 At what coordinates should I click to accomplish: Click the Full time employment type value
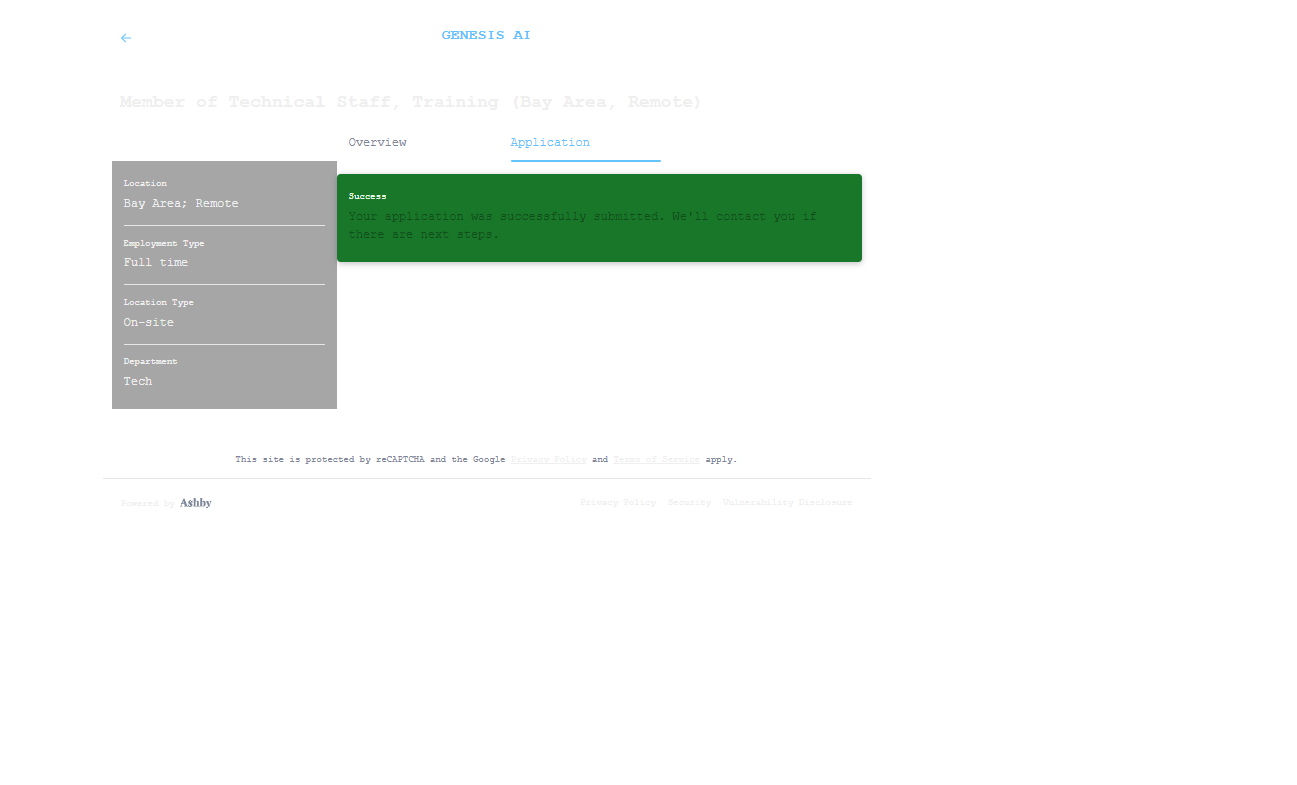pyautogui.click(x=156, y=263)
